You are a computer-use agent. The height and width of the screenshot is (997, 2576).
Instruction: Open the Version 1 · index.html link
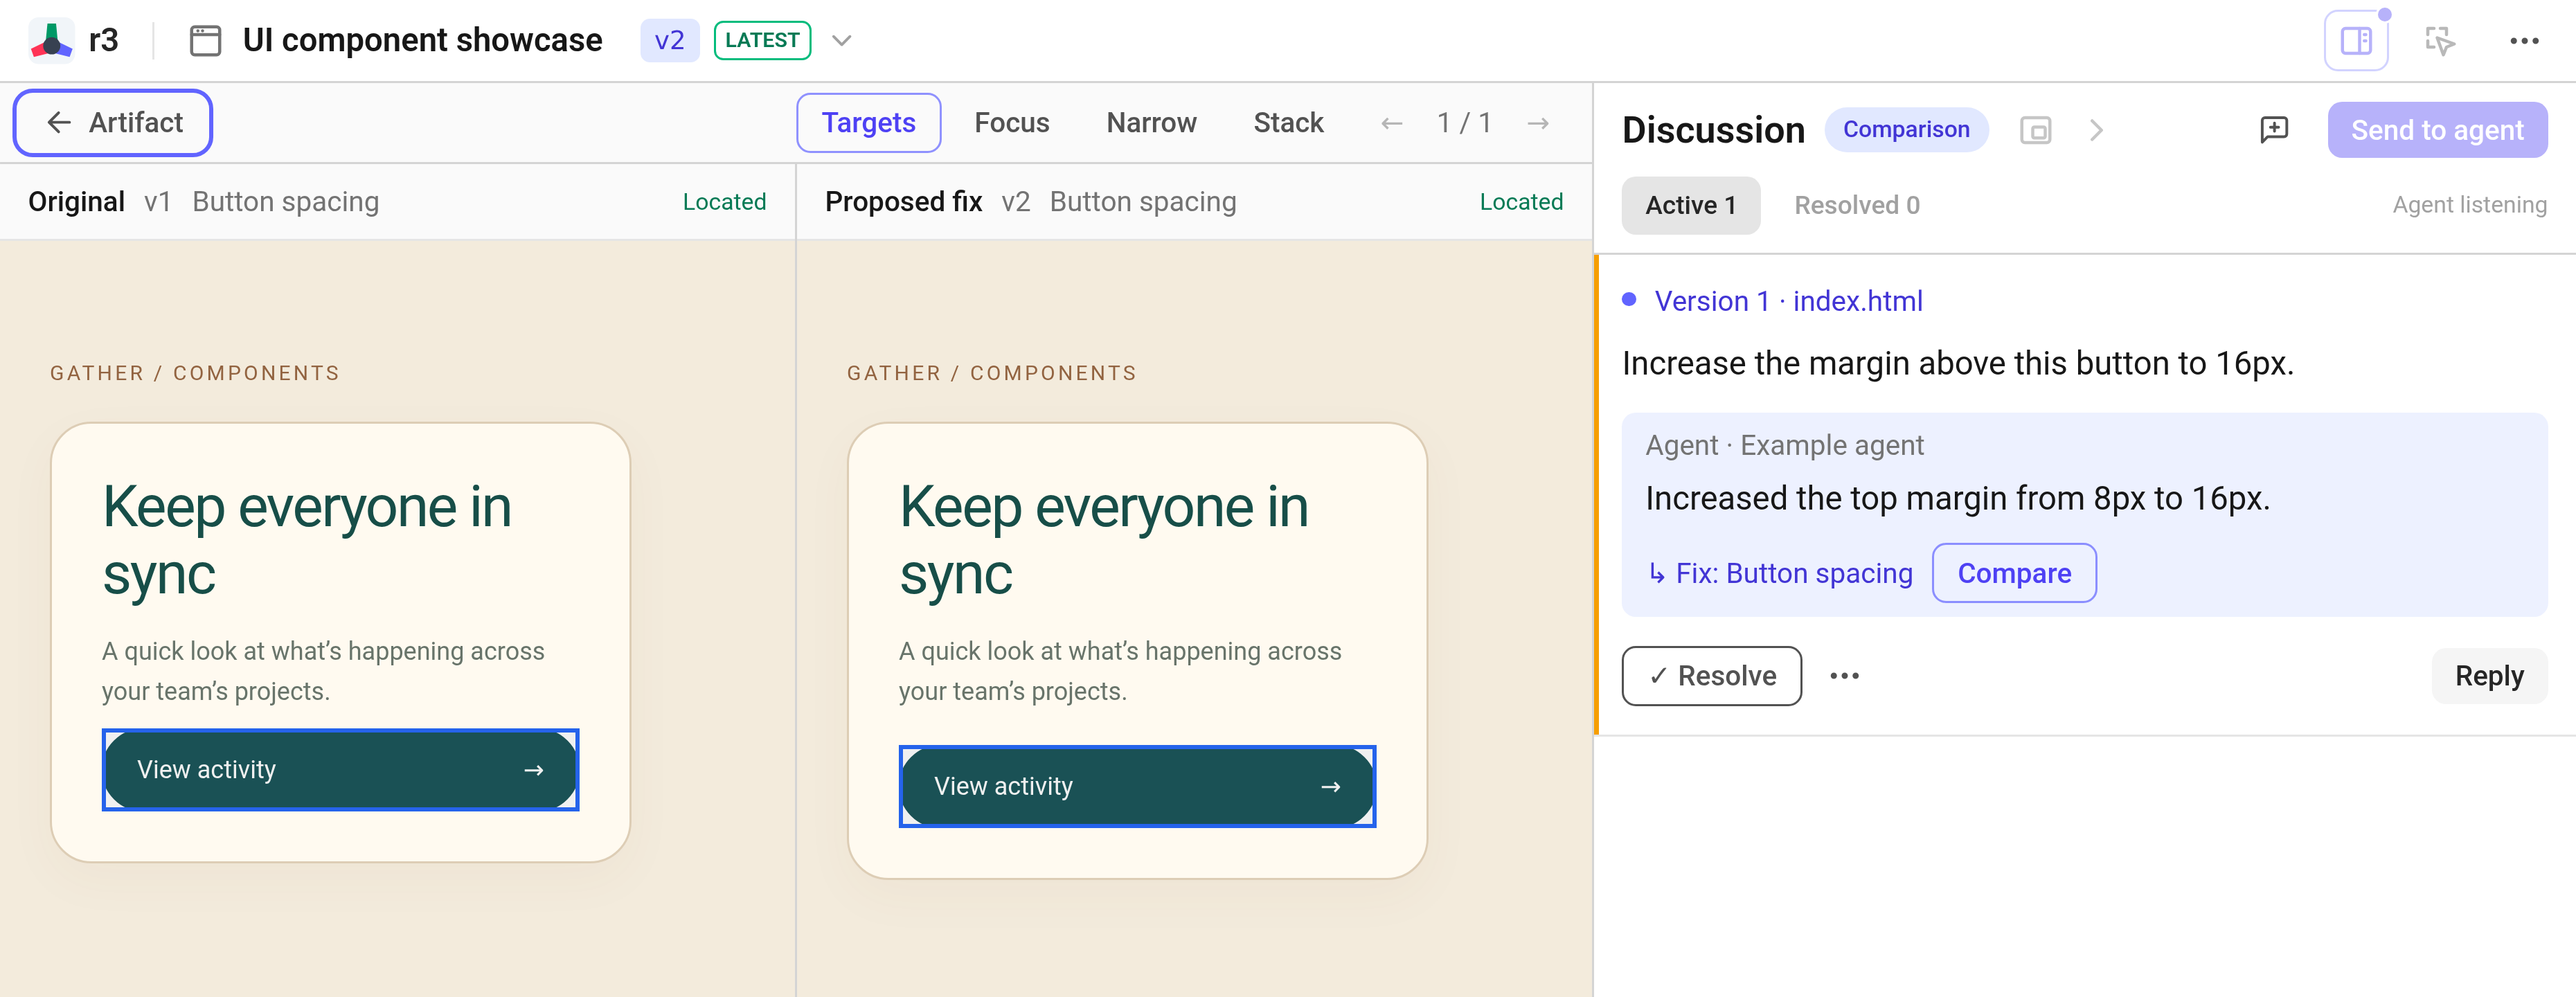(x=1788, y=301)
